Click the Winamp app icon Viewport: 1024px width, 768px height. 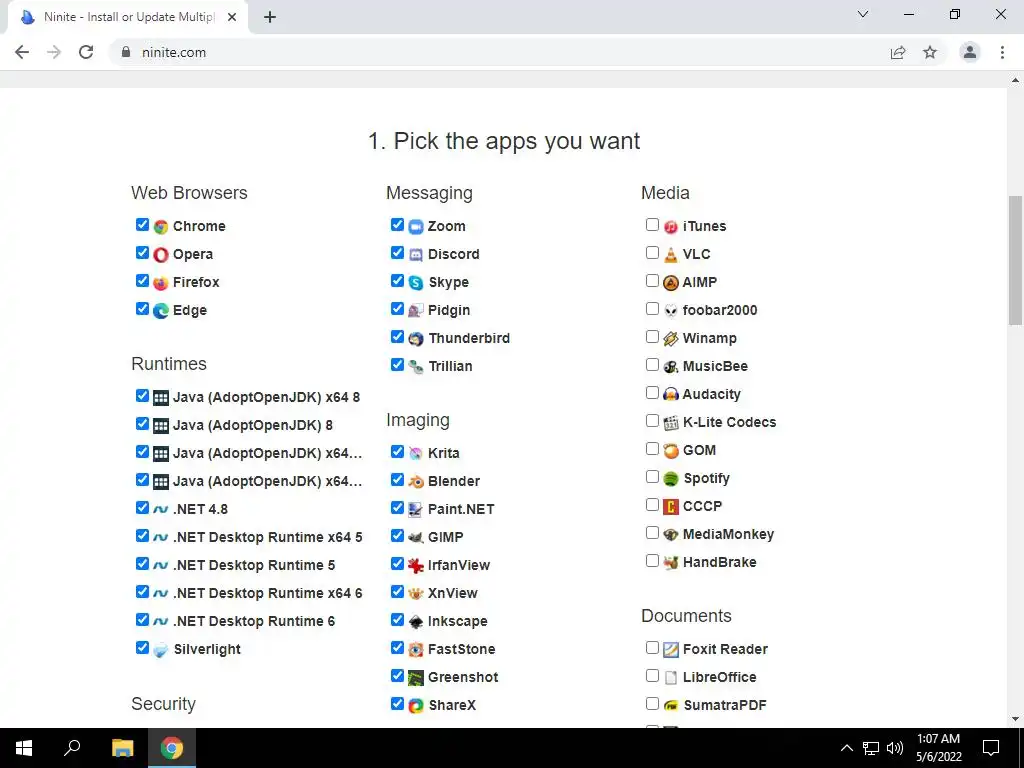tap(671, 339)
